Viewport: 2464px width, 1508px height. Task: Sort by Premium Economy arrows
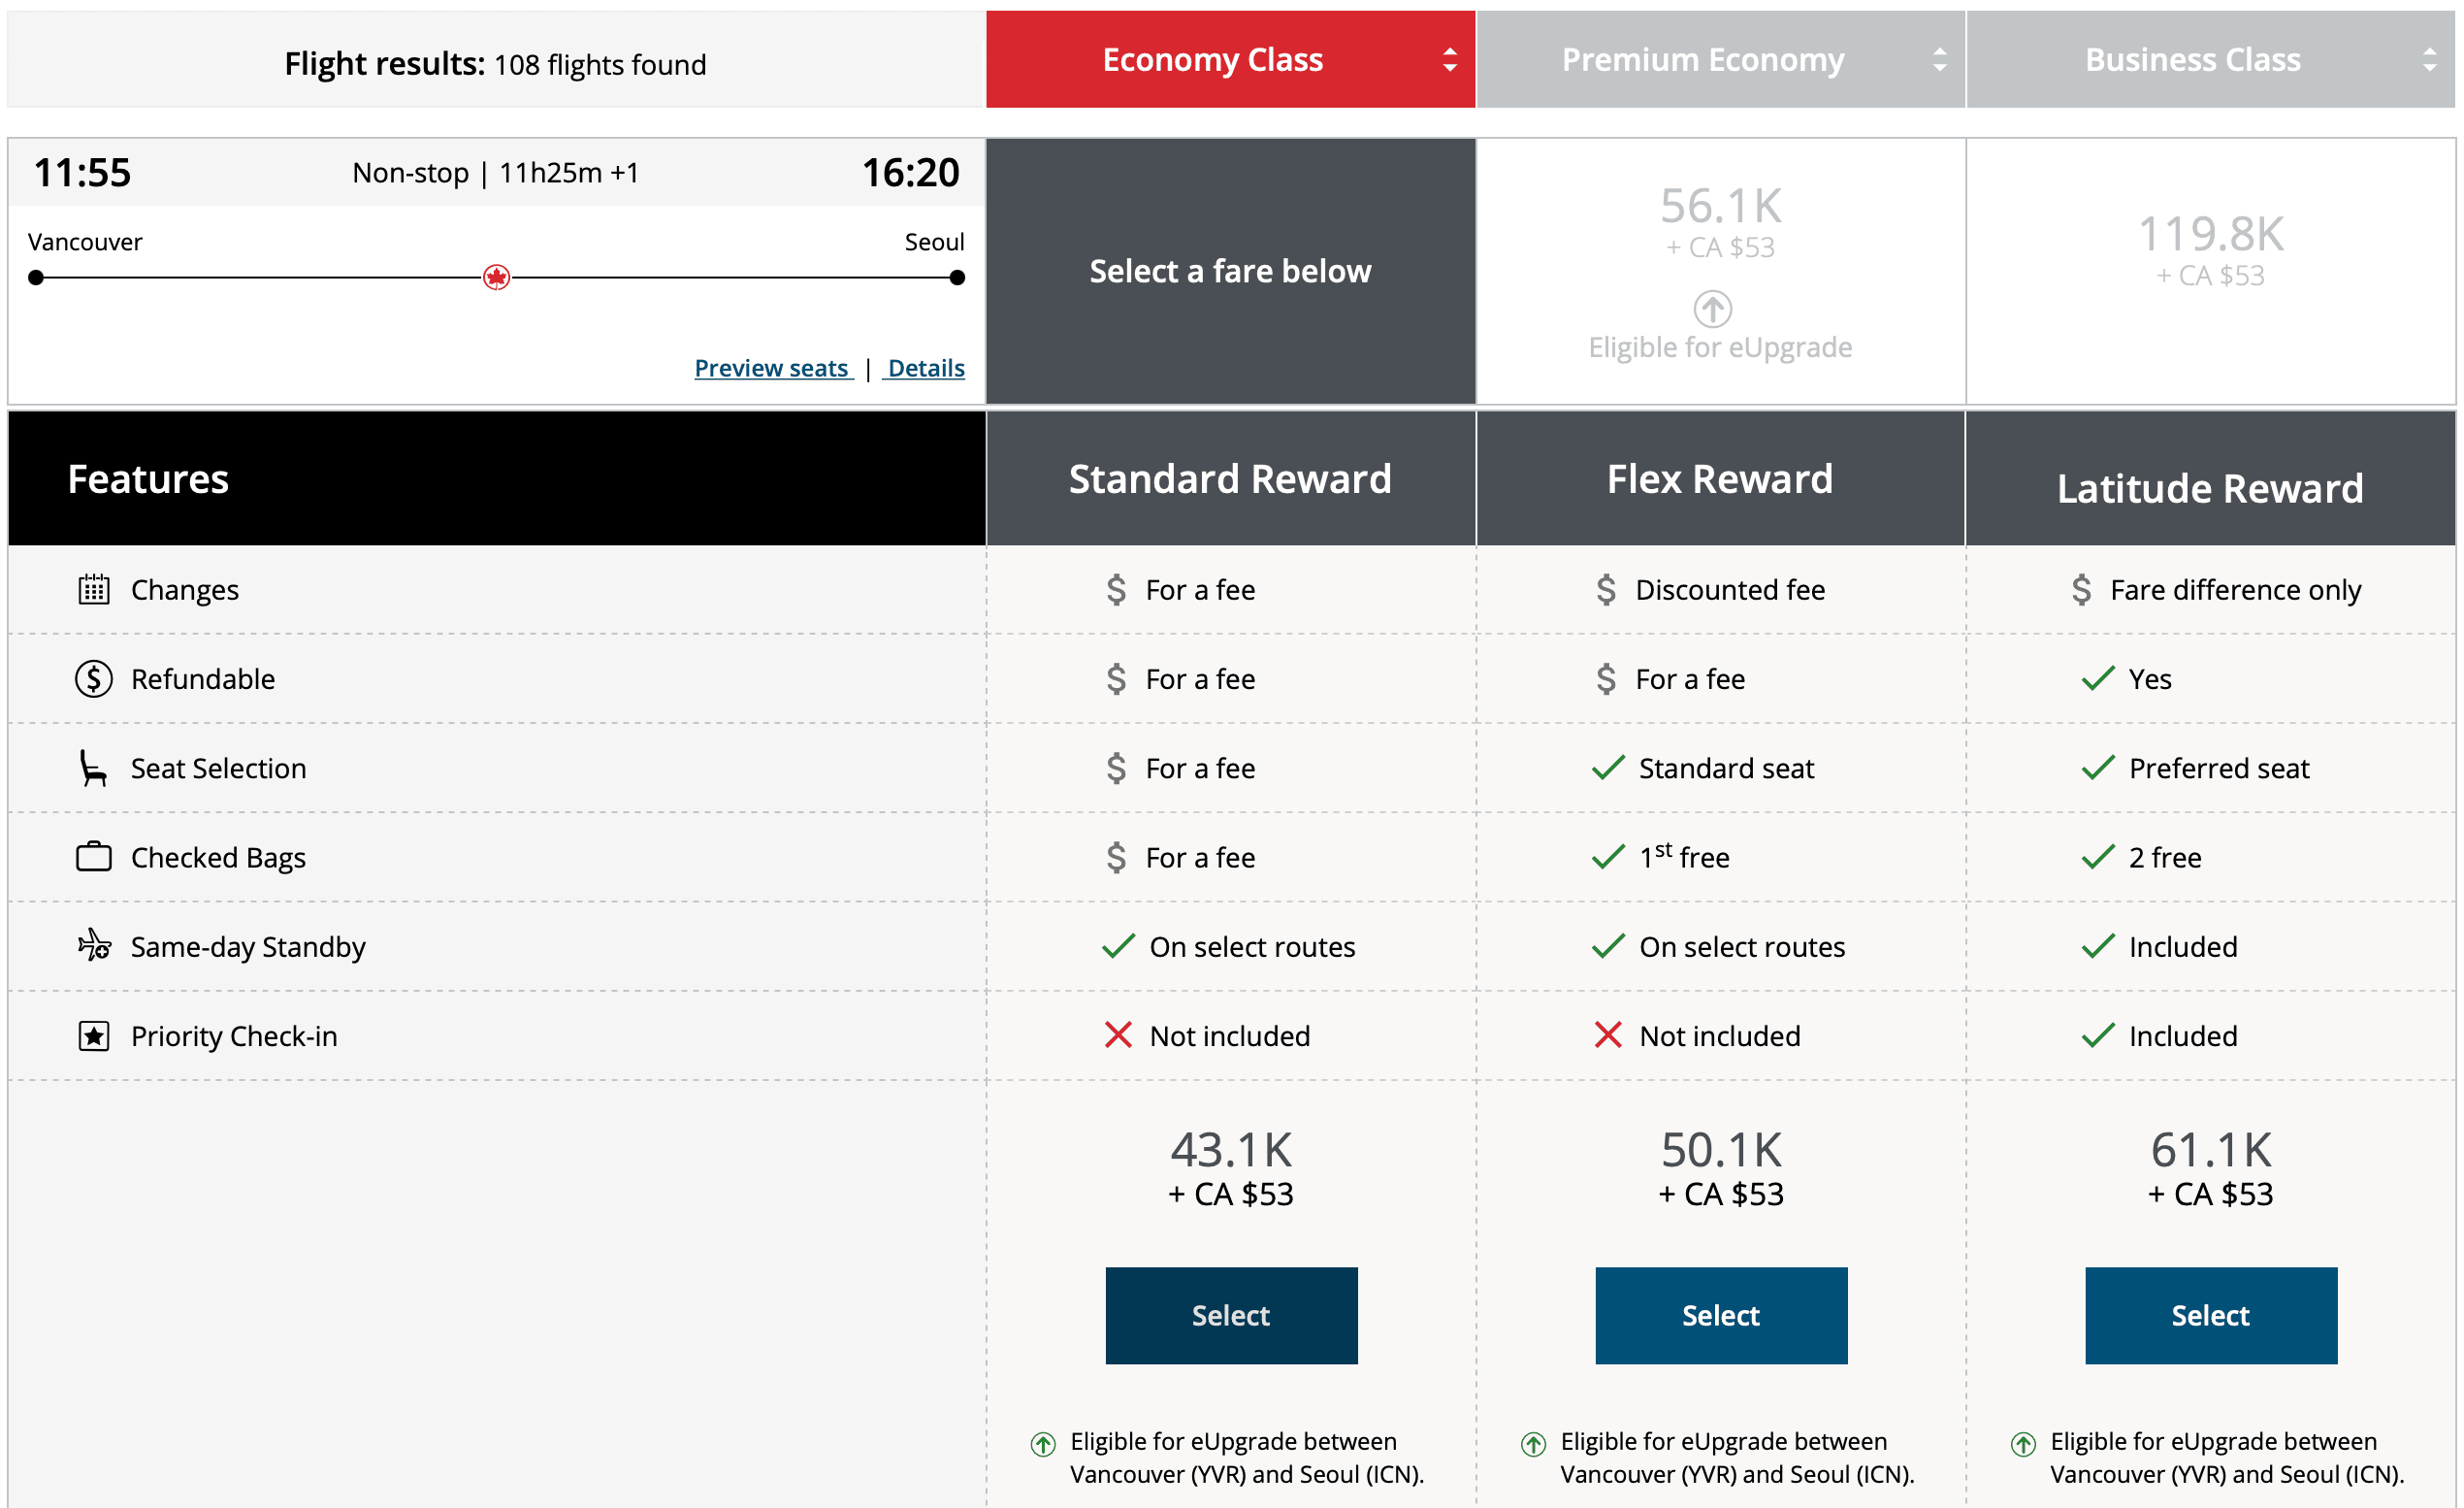point(1940,60)
